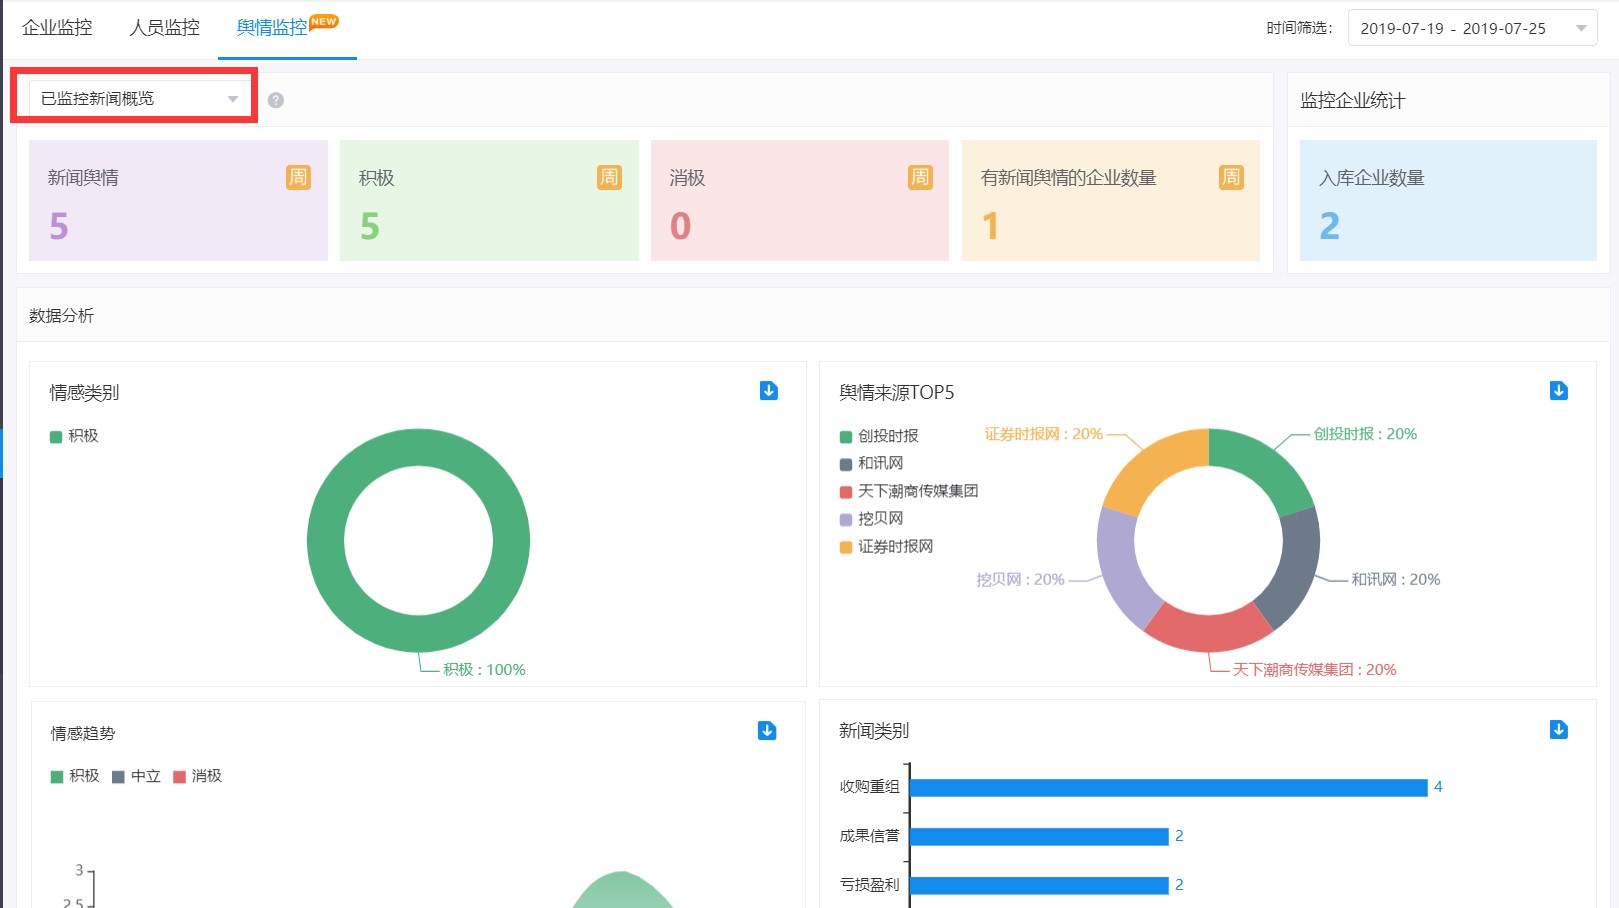1619x908 pixels.
Task: Toggle 创投时报 legend item
Action: click(x=879, y=436)
